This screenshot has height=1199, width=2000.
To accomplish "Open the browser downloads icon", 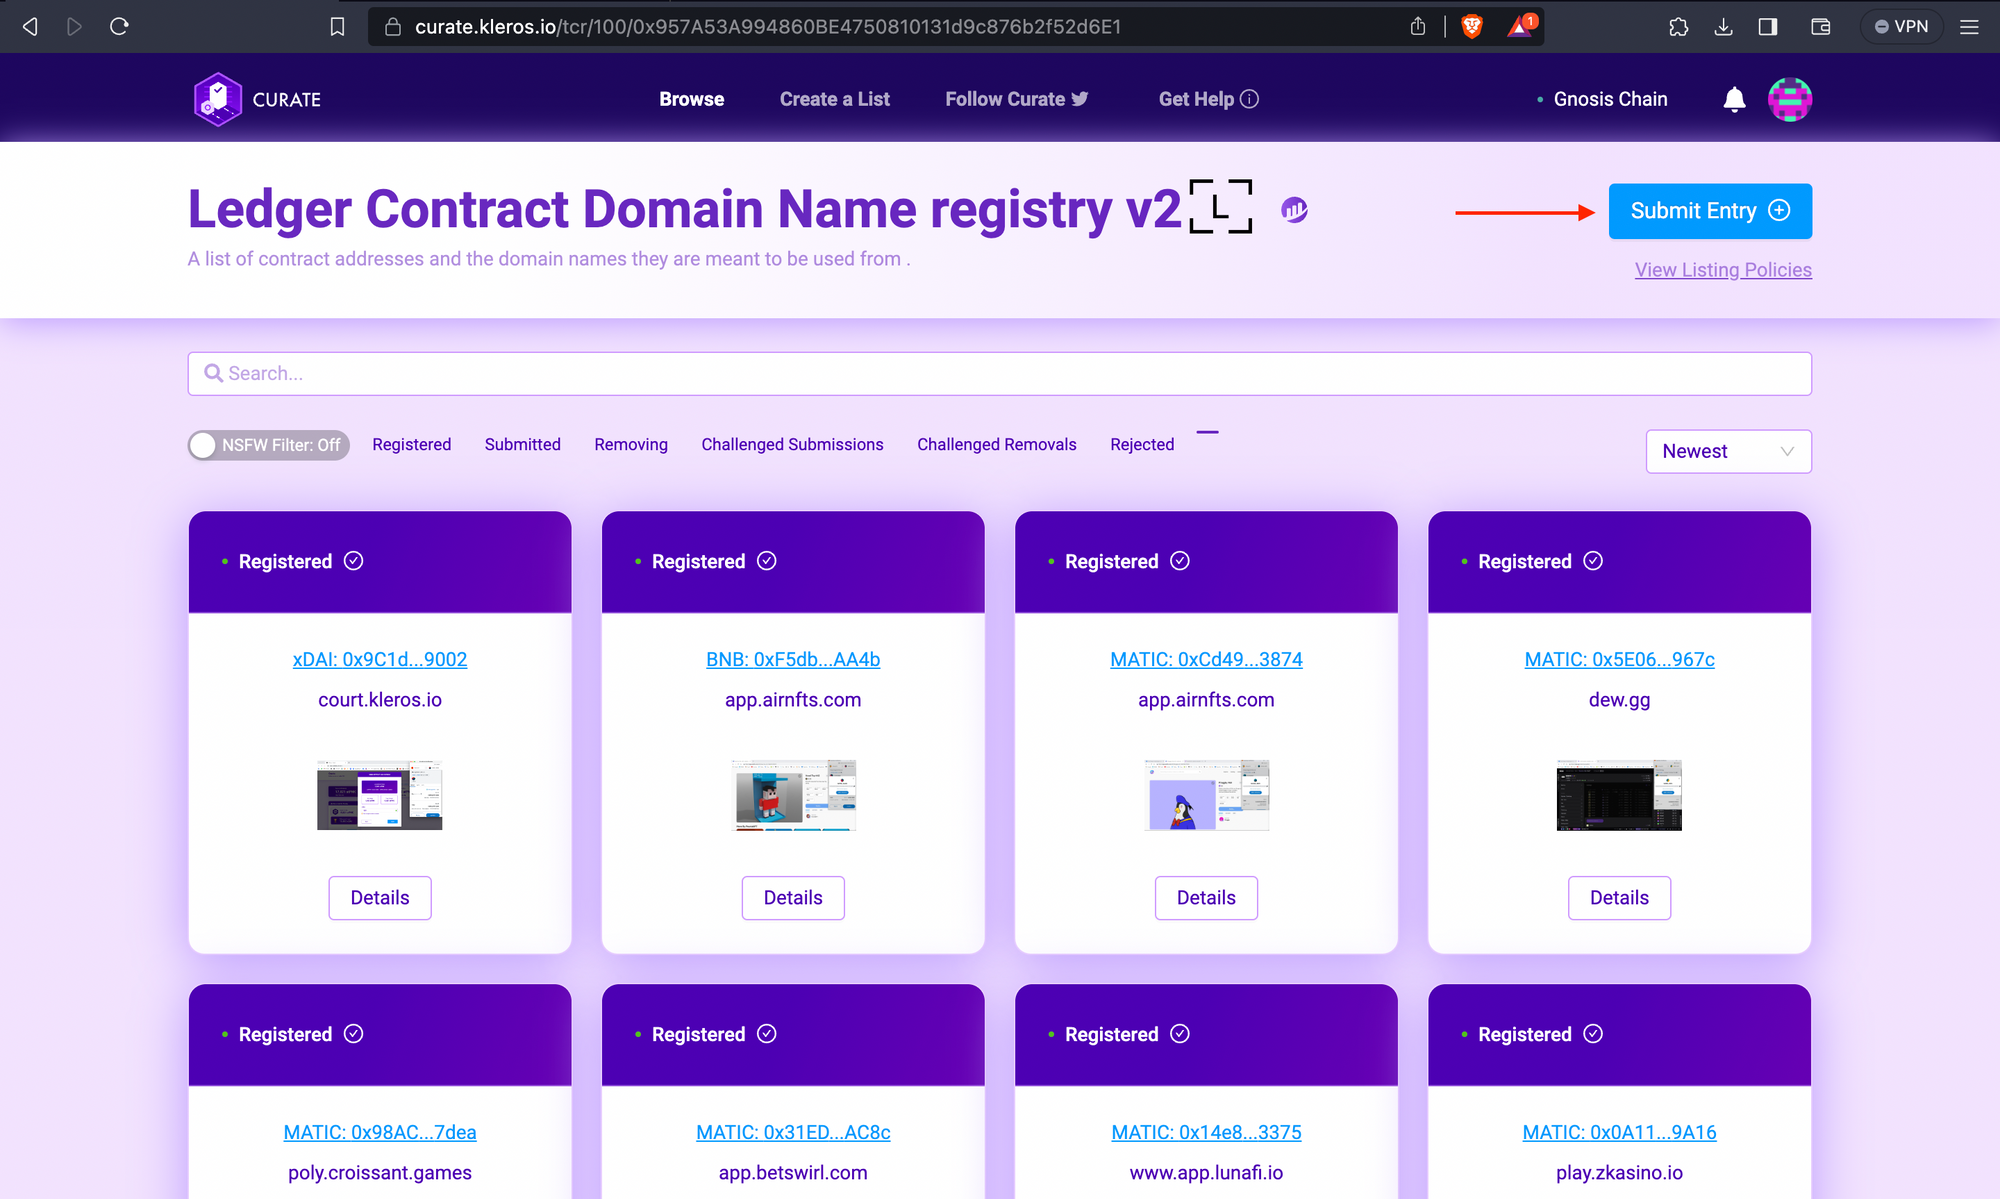I will point(1723,27).
